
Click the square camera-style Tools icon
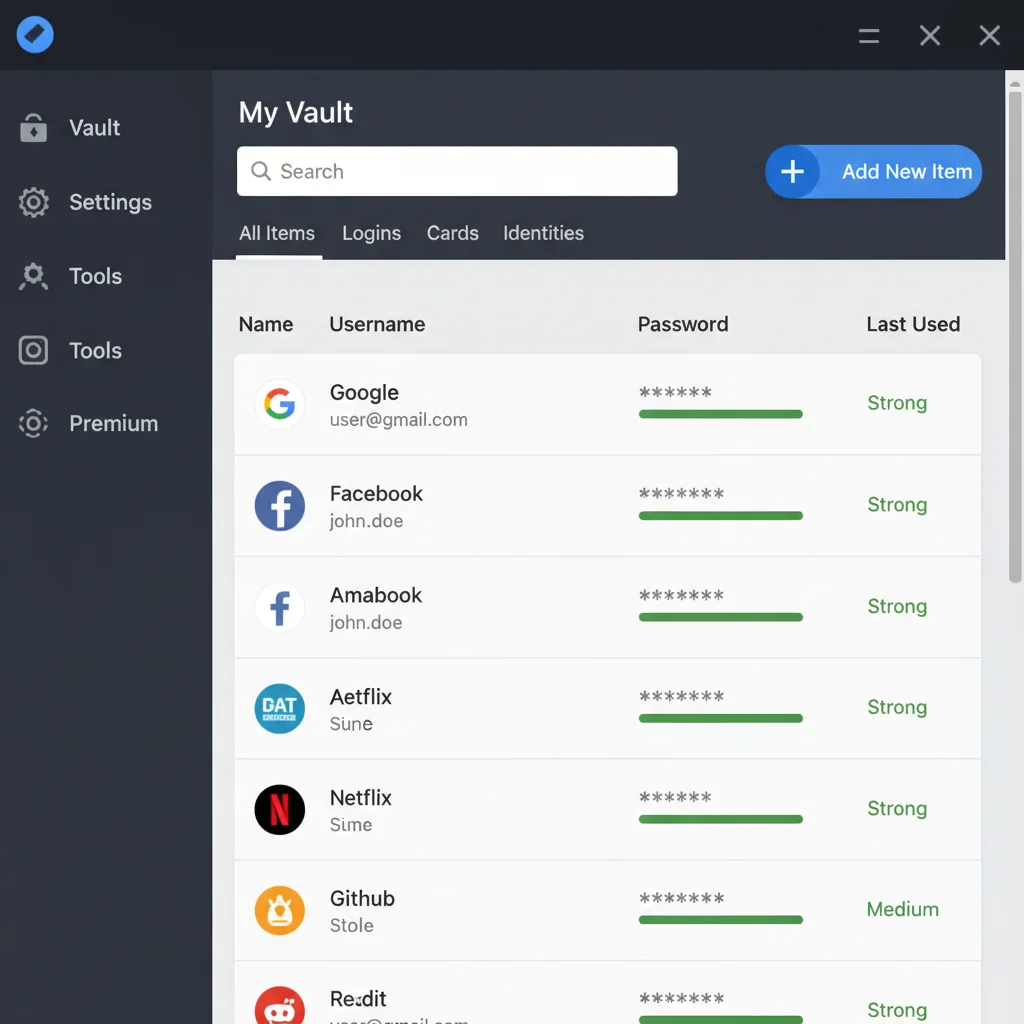coord(33,350)
